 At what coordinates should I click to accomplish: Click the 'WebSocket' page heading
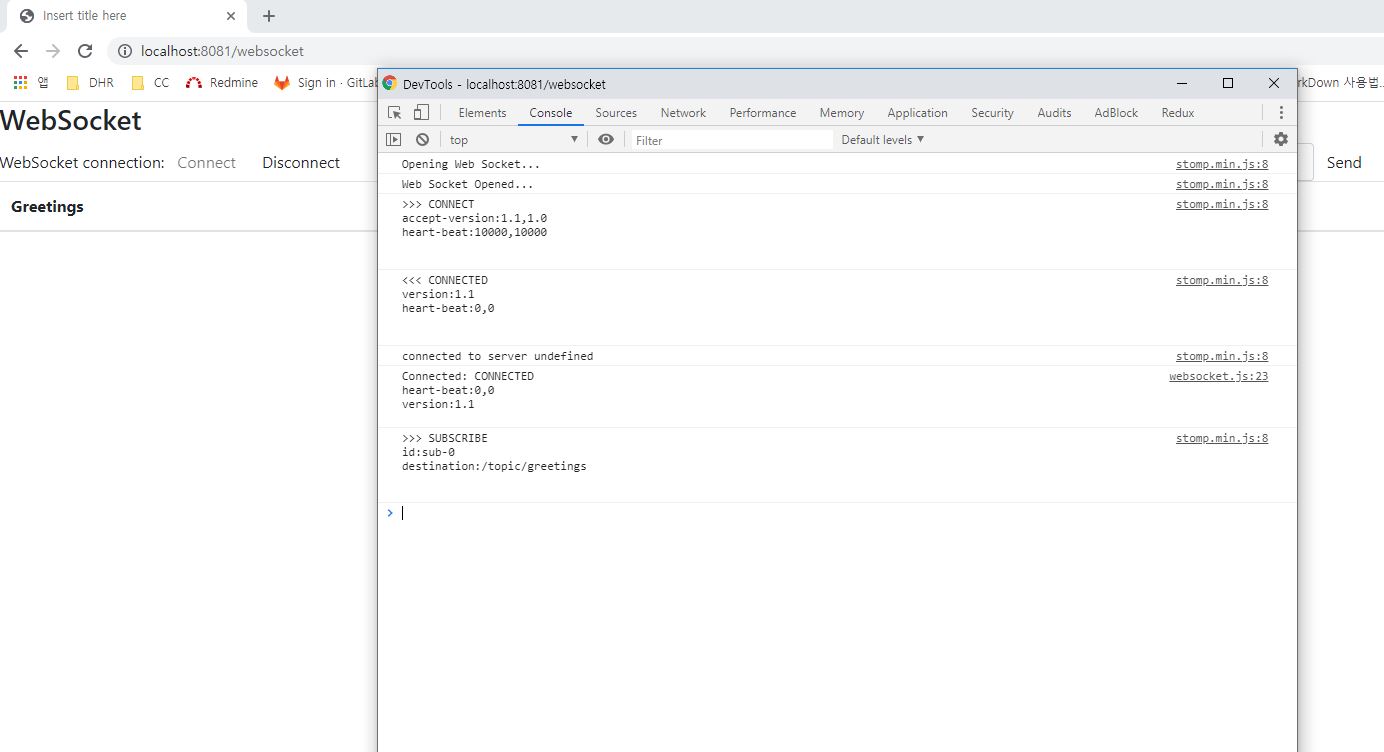[x=71, y=121]
